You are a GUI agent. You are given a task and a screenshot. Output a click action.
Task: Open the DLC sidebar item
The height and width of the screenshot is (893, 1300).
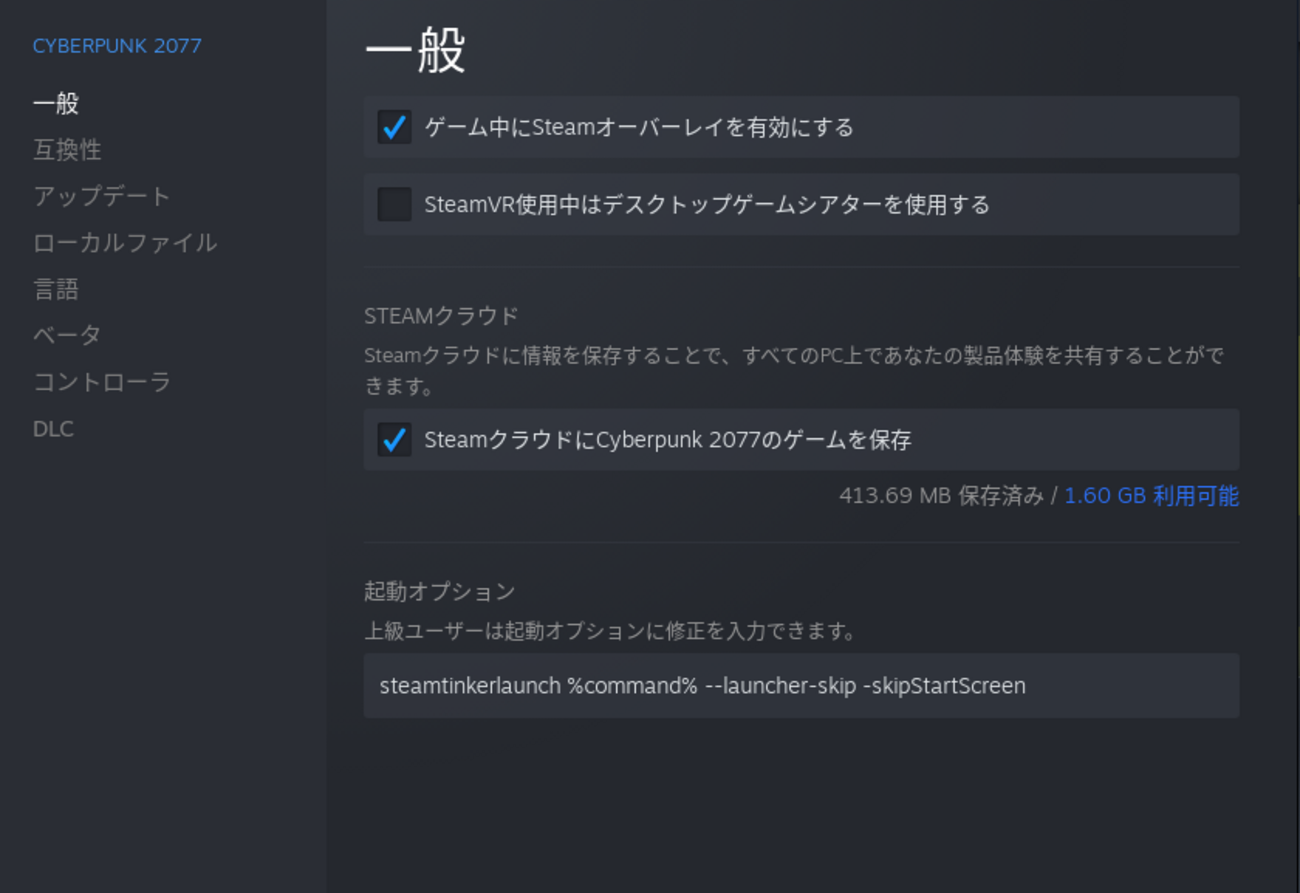(x=53, y=429)
